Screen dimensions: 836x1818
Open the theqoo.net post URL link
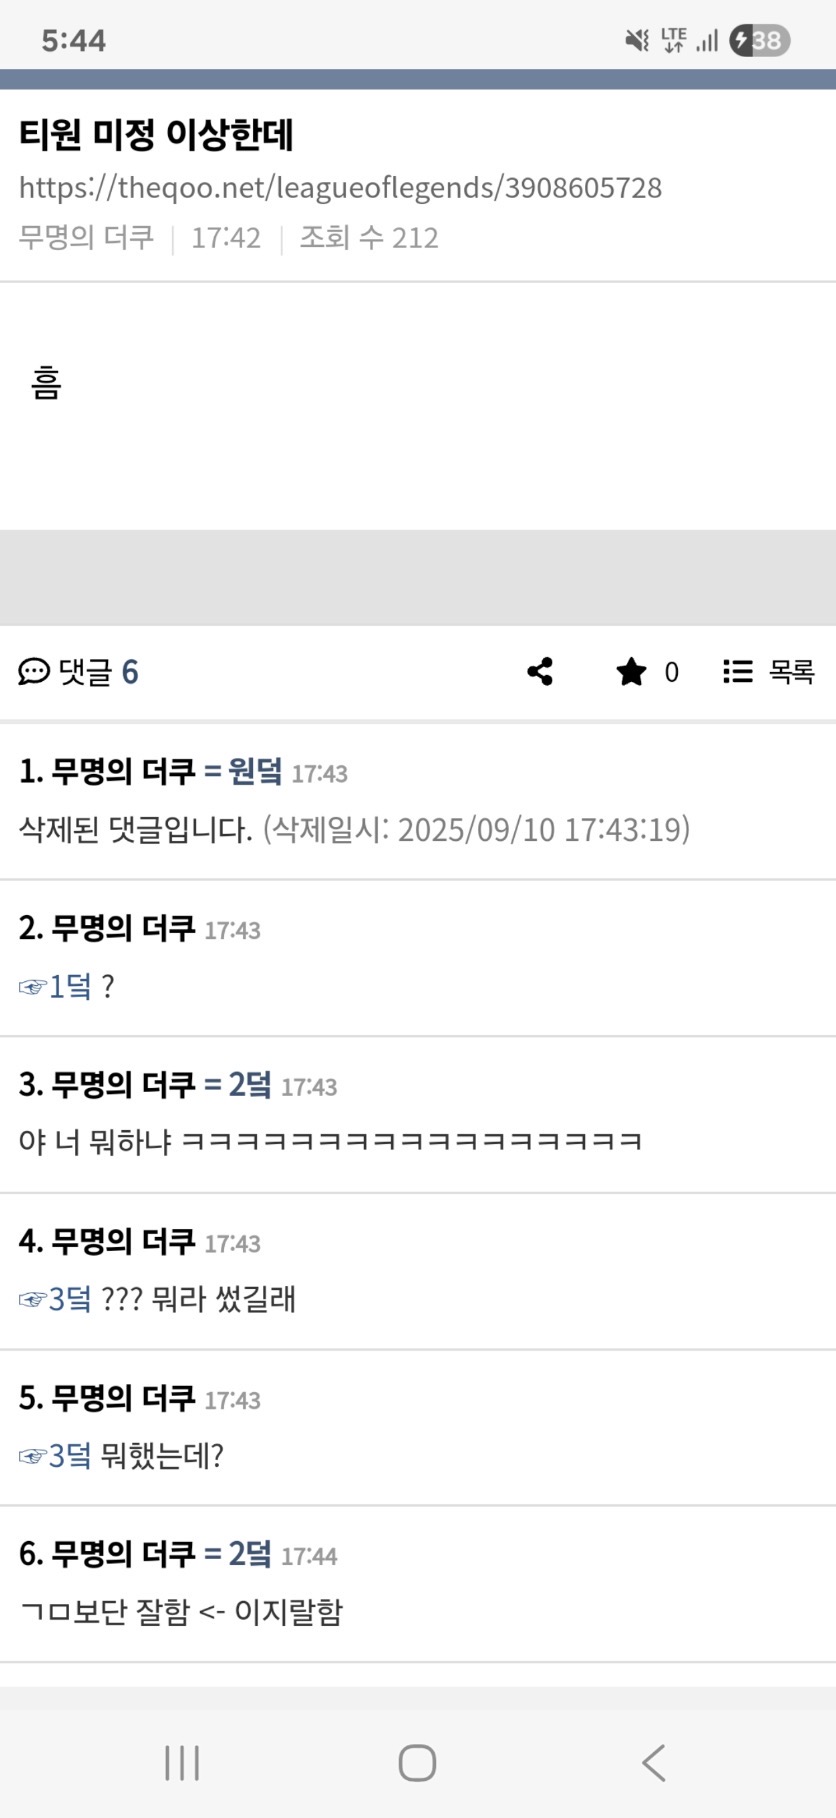[x=340, y=188]
